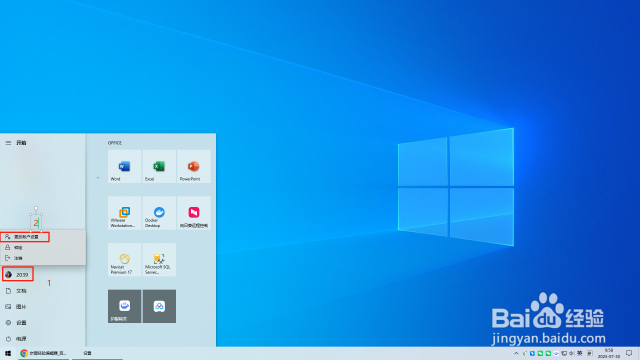Click the Windows Start button
Image resolution: width=640 pixels, height=360 pixels.
[8, 353]
